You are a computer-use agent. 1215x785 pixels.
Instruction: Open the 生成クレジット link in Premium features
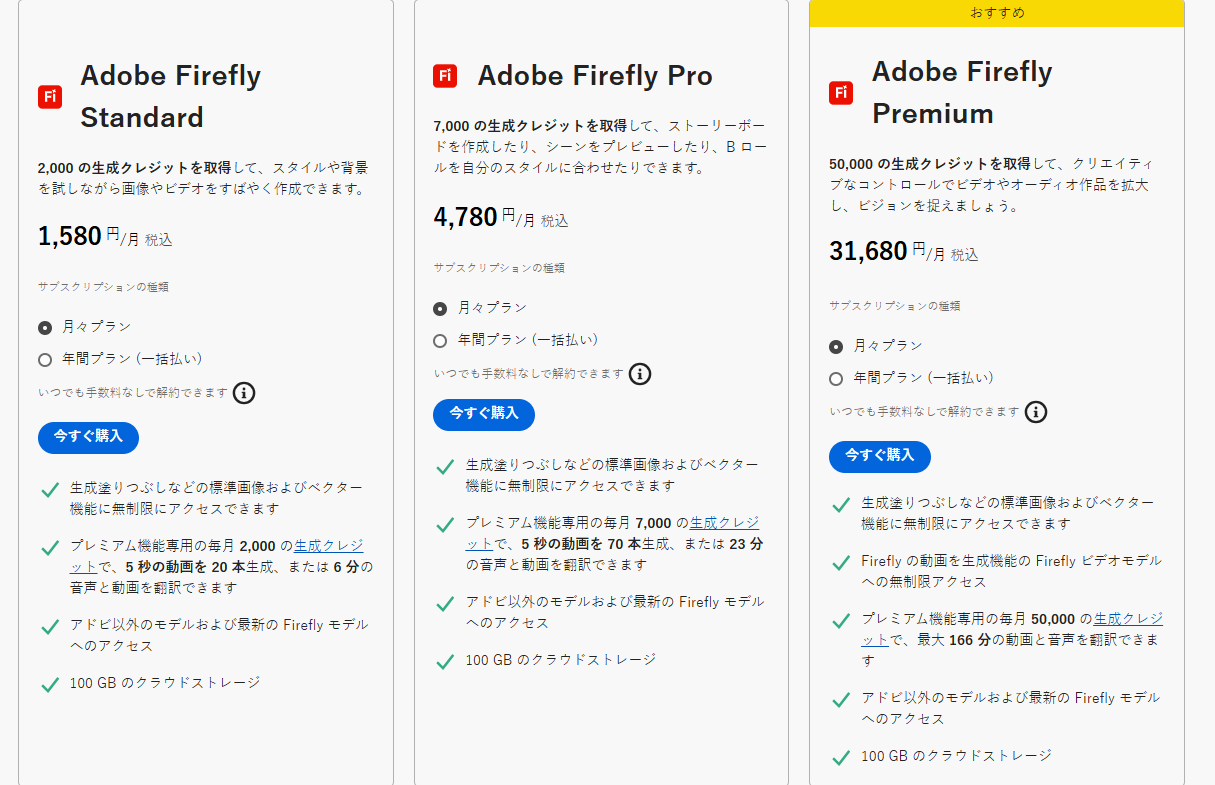1130,620
